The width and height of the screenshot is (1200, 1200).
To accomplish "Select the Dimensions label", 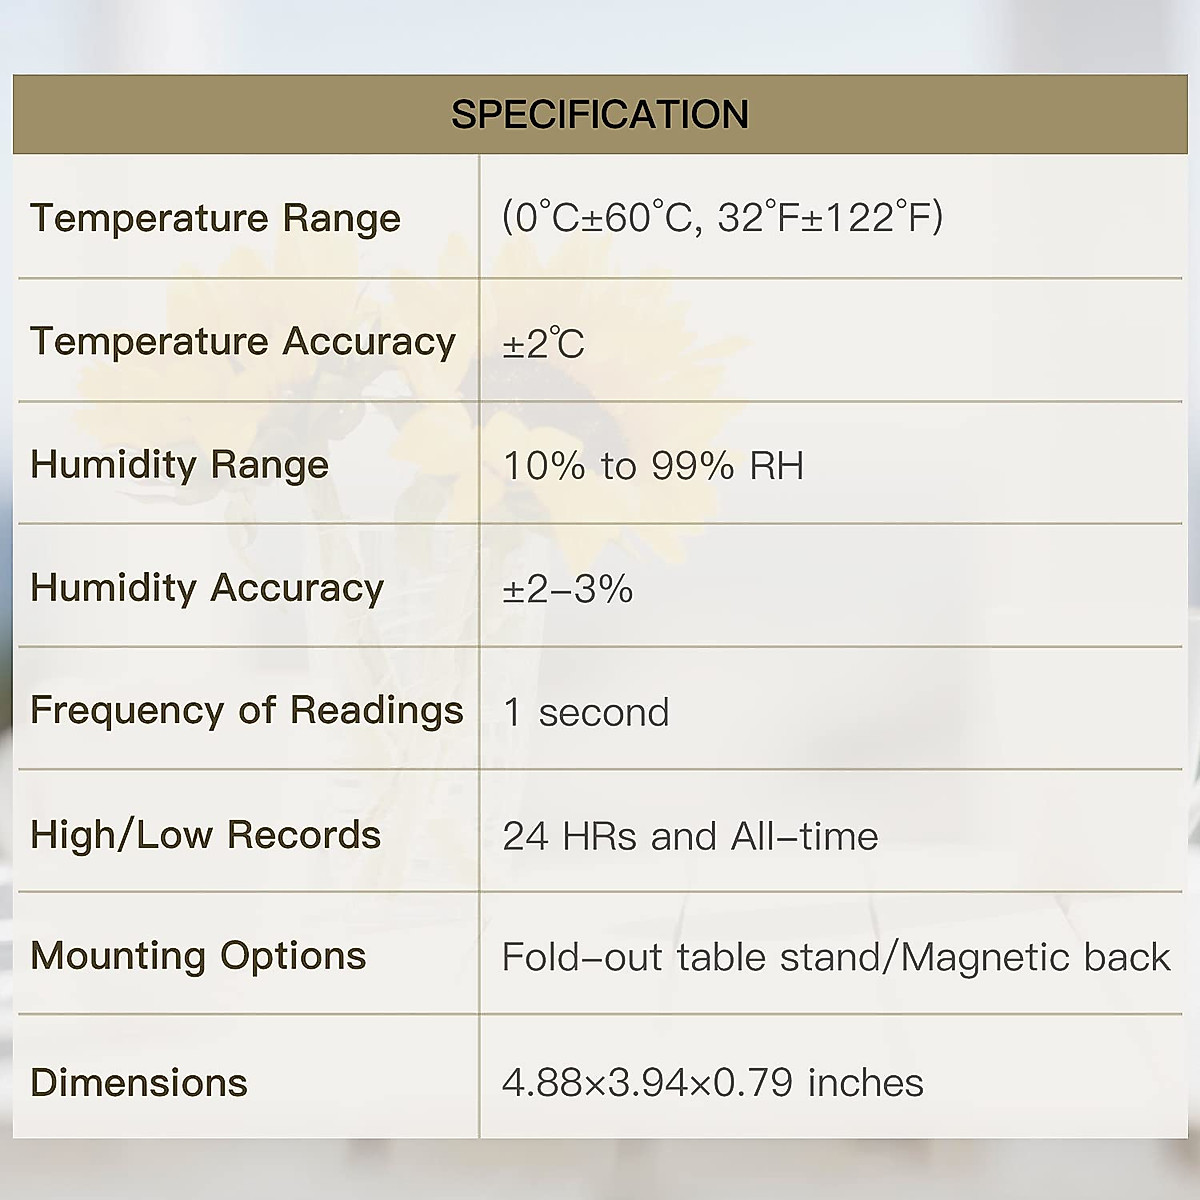I will [x=139, y=1083].
